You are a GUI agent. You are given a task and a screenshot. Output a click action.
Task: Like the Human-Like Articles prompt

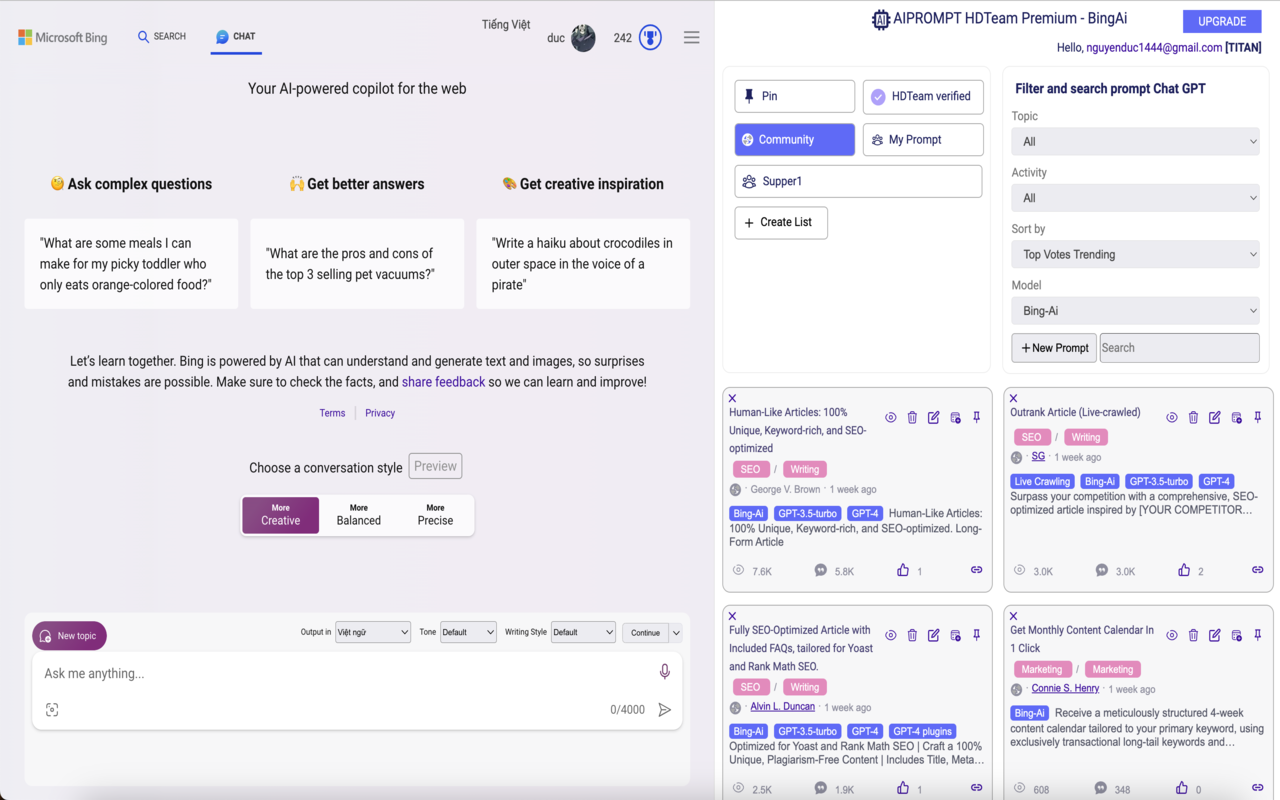tap(903, 570)
